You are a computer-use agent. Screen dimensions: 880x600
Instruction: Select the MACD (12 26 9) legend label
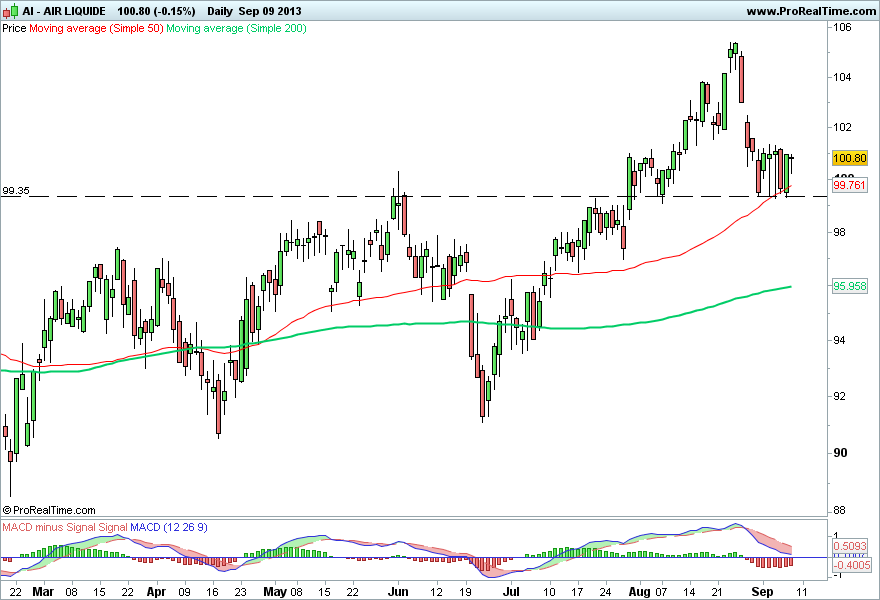169,527
